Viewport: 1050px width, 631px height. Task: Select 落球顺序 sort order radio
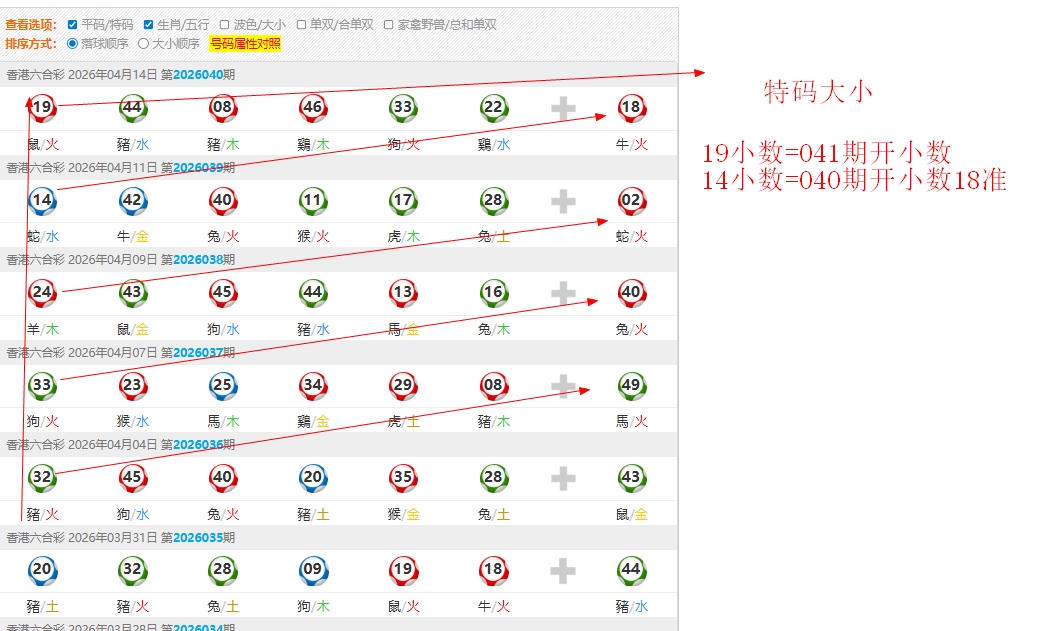coord(72,44)
